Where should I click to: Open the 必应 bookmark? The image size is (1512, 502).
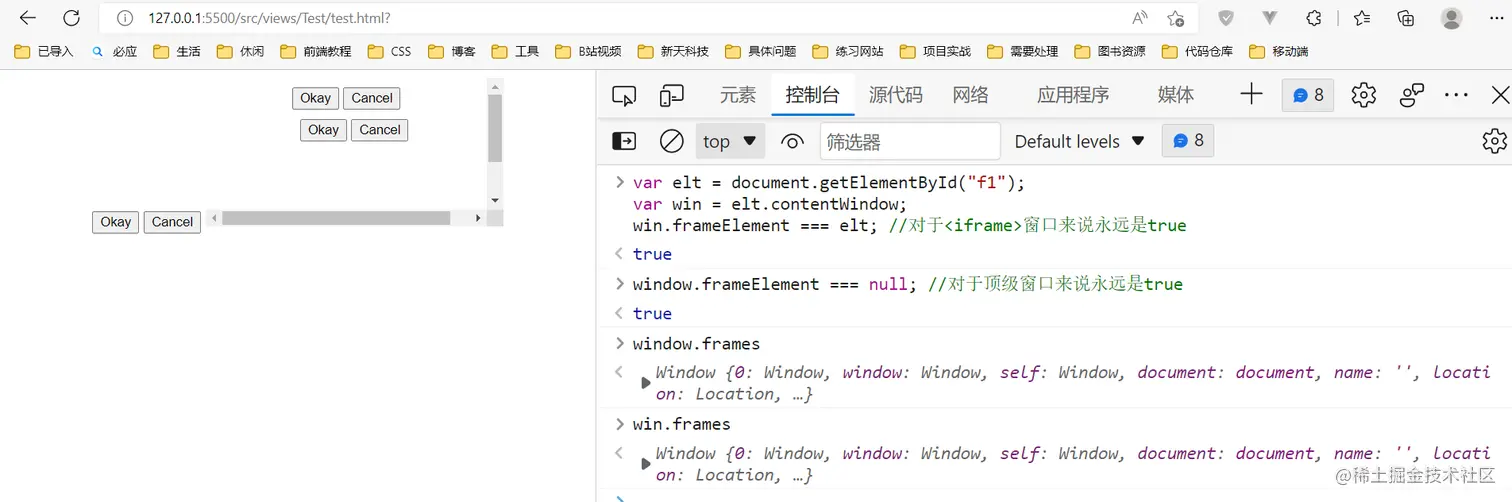[114, 51]
